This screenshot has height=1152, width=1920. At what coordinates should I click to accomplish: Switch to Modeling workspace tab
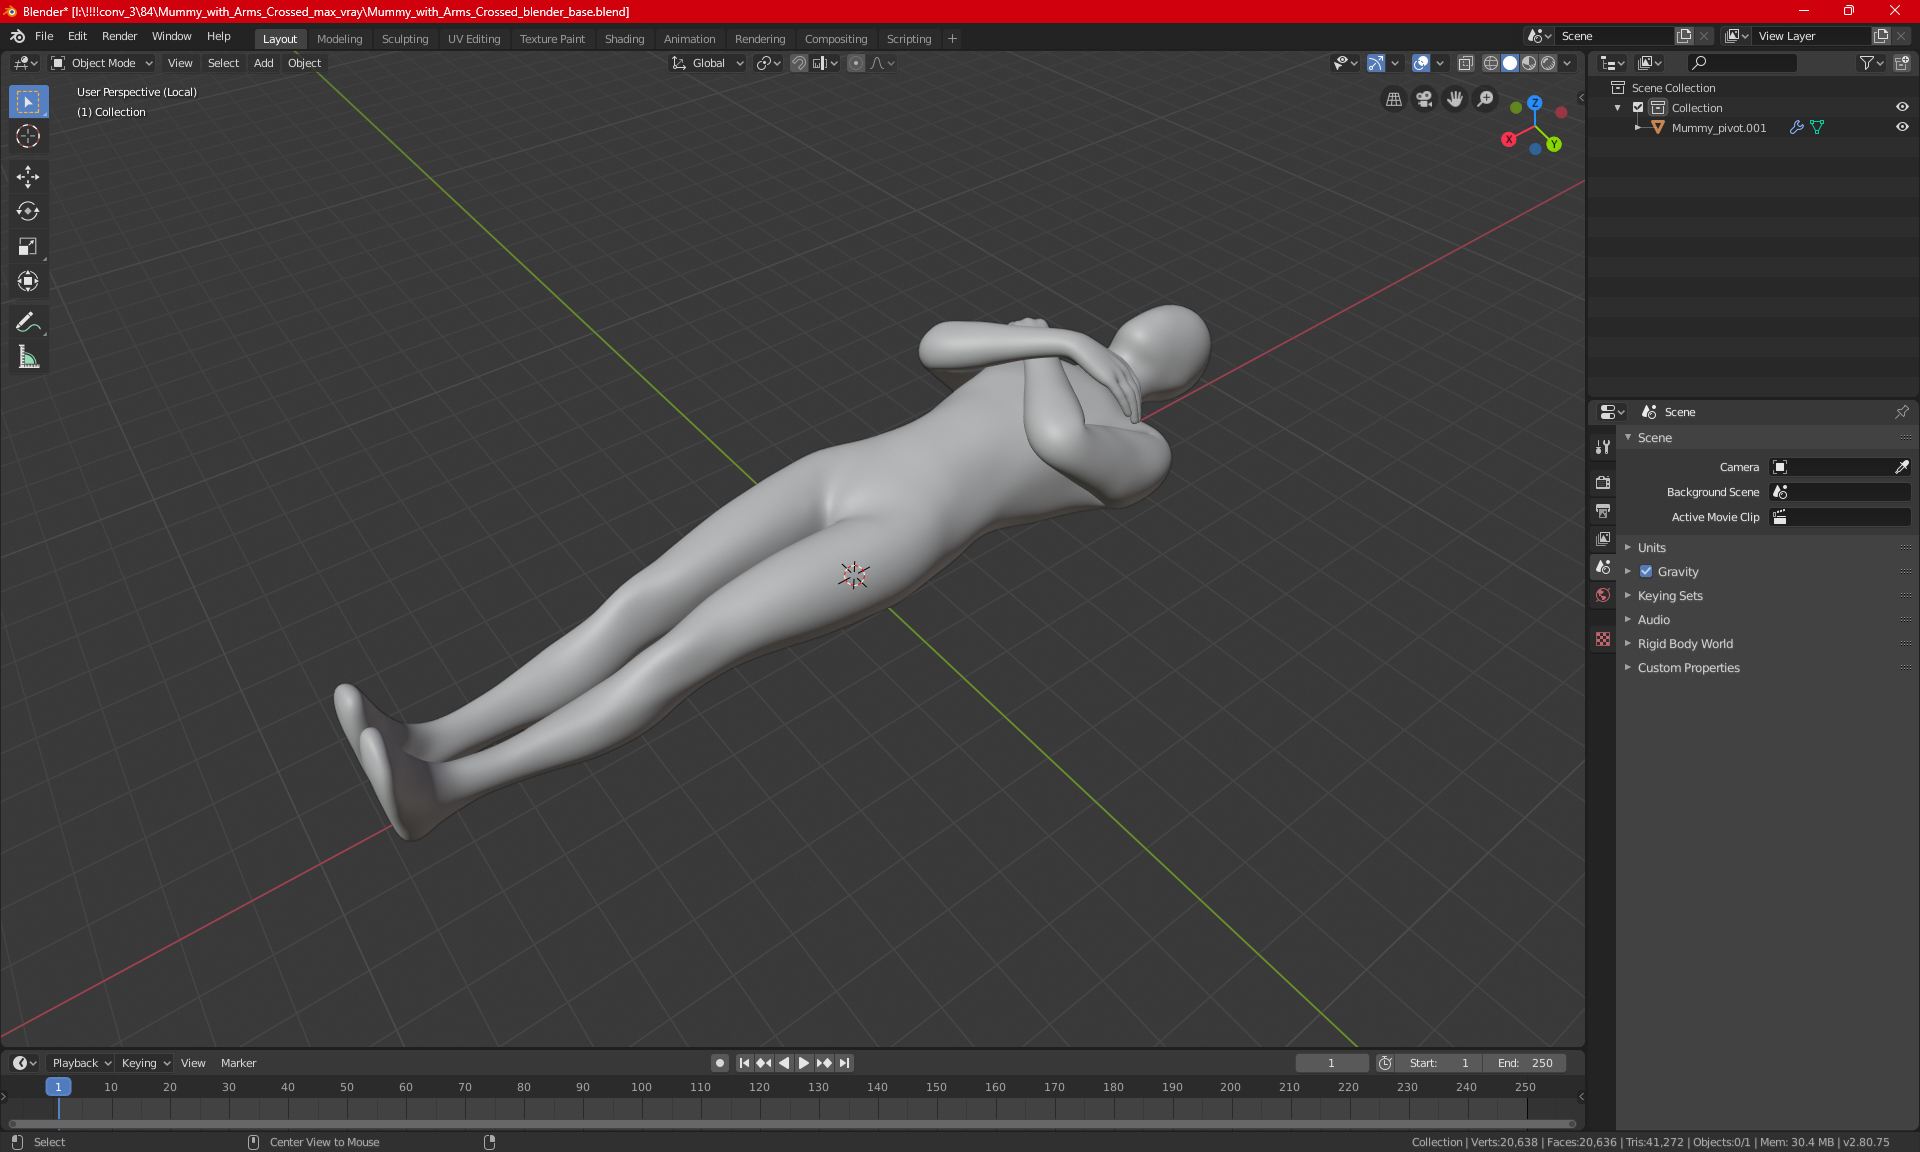(339, 39)
